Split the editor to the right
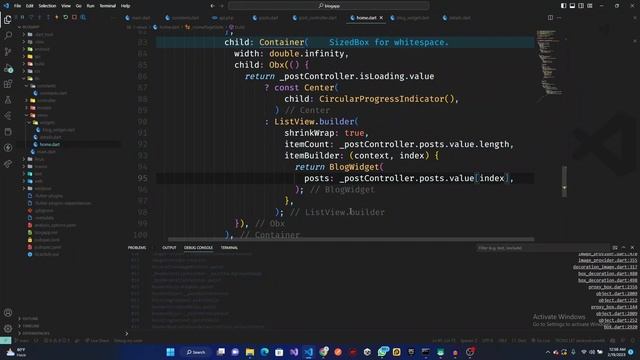 pos(550,18)
